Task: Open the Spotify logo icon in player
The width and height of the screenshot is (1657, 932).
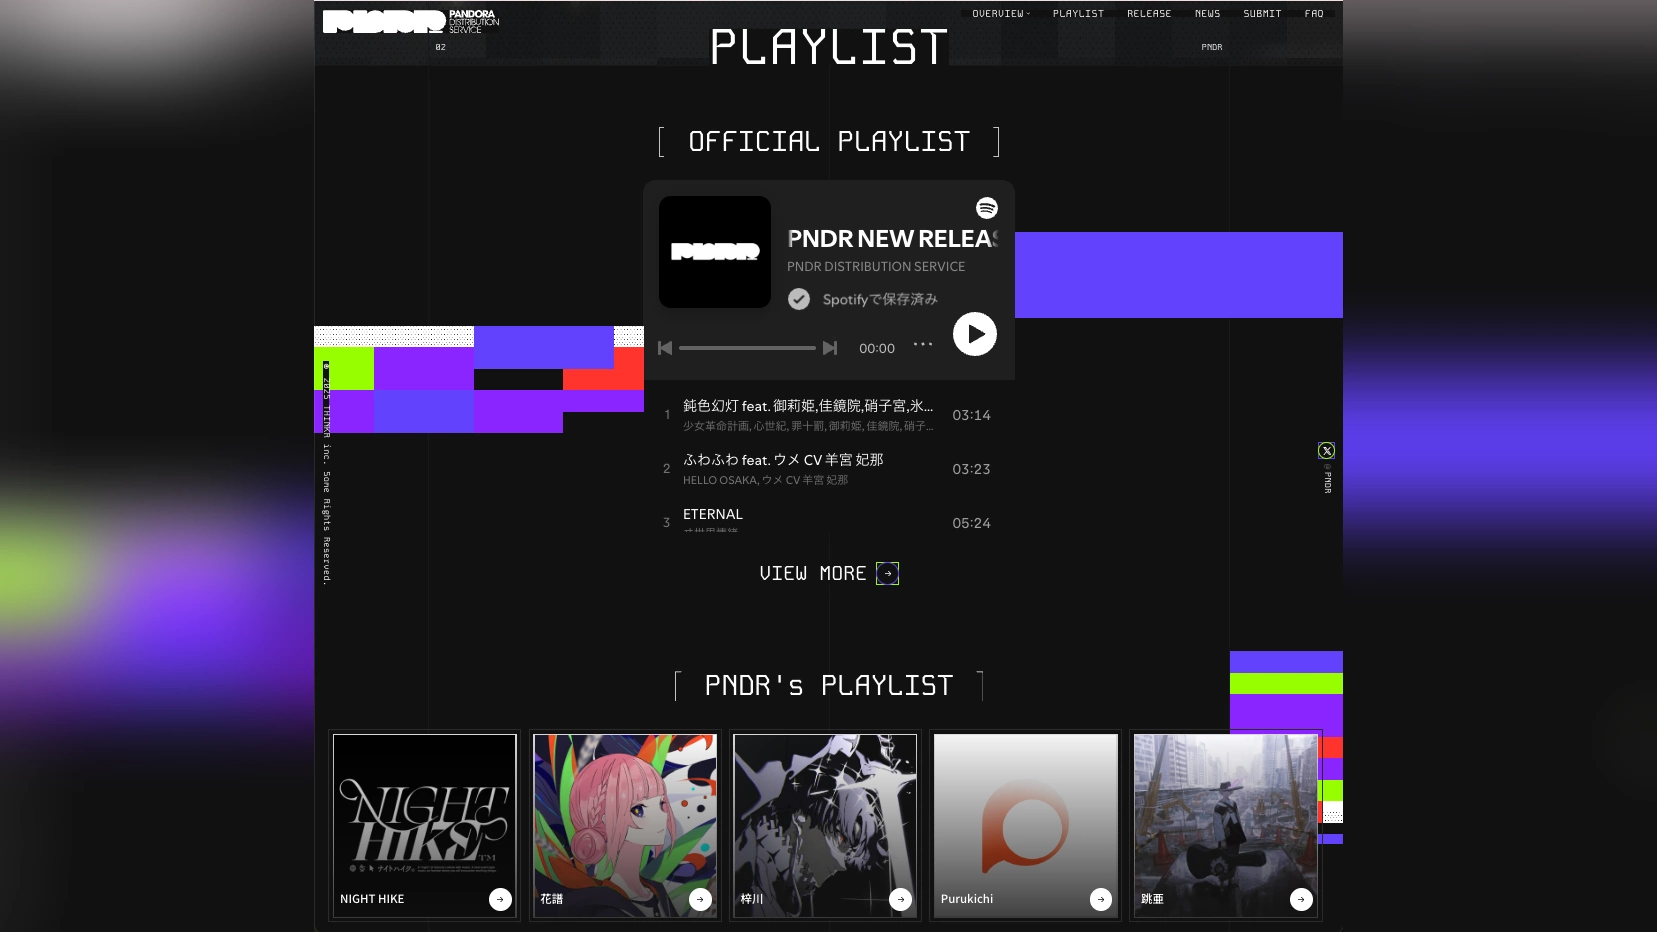Action: tap(987, 208)
